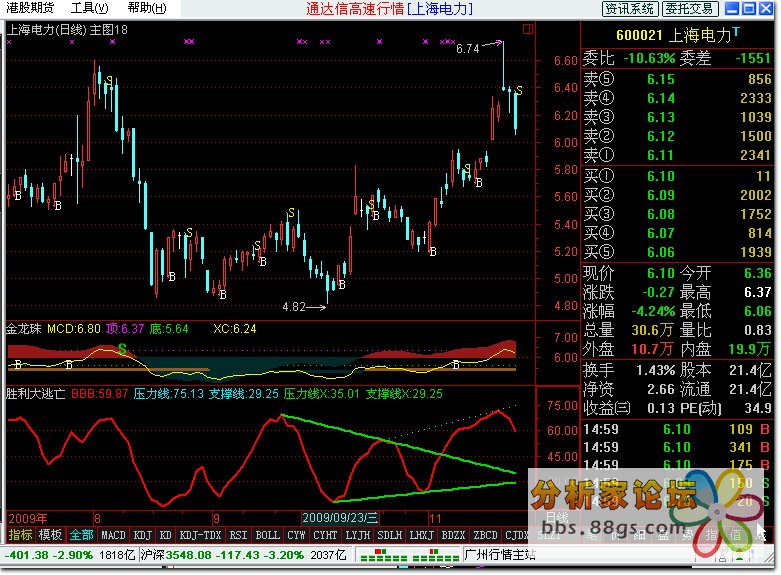Switch to the KDJ indicator
Image resolution: width=781 pixels, height=575 pixels.
click(143, 535)
